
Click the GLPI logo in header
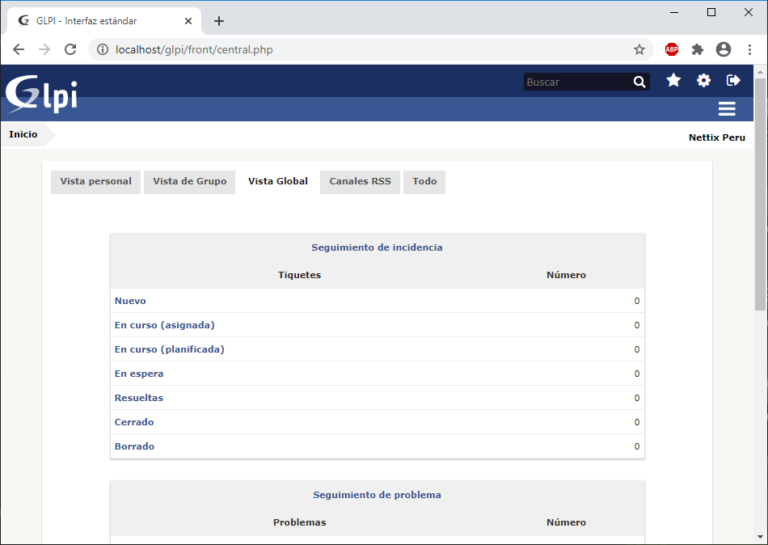(x=41, y=94)
